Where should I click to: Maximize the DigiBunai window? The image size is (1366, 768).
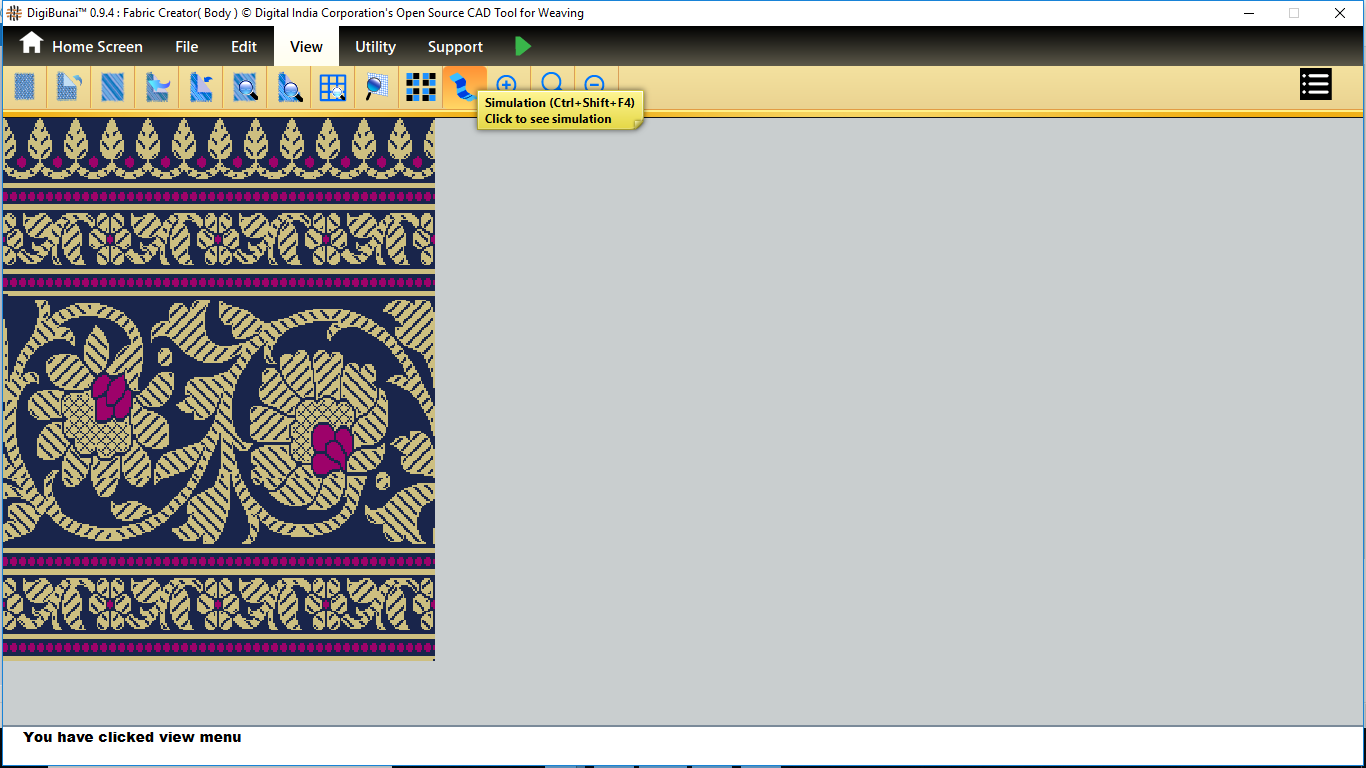(1293, 13)
